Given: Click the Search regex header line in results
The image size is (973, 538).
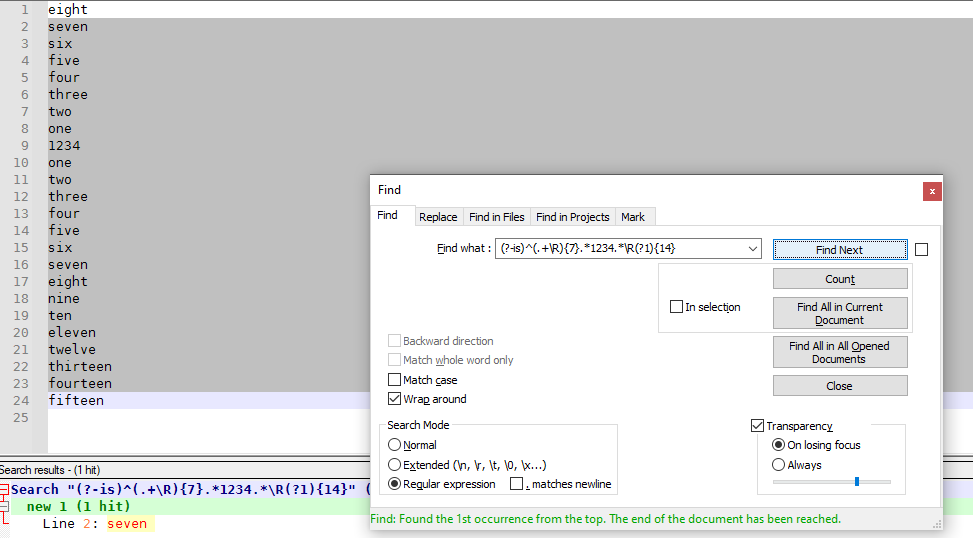Looking at the screenshot, I should [x=189, y=490].
